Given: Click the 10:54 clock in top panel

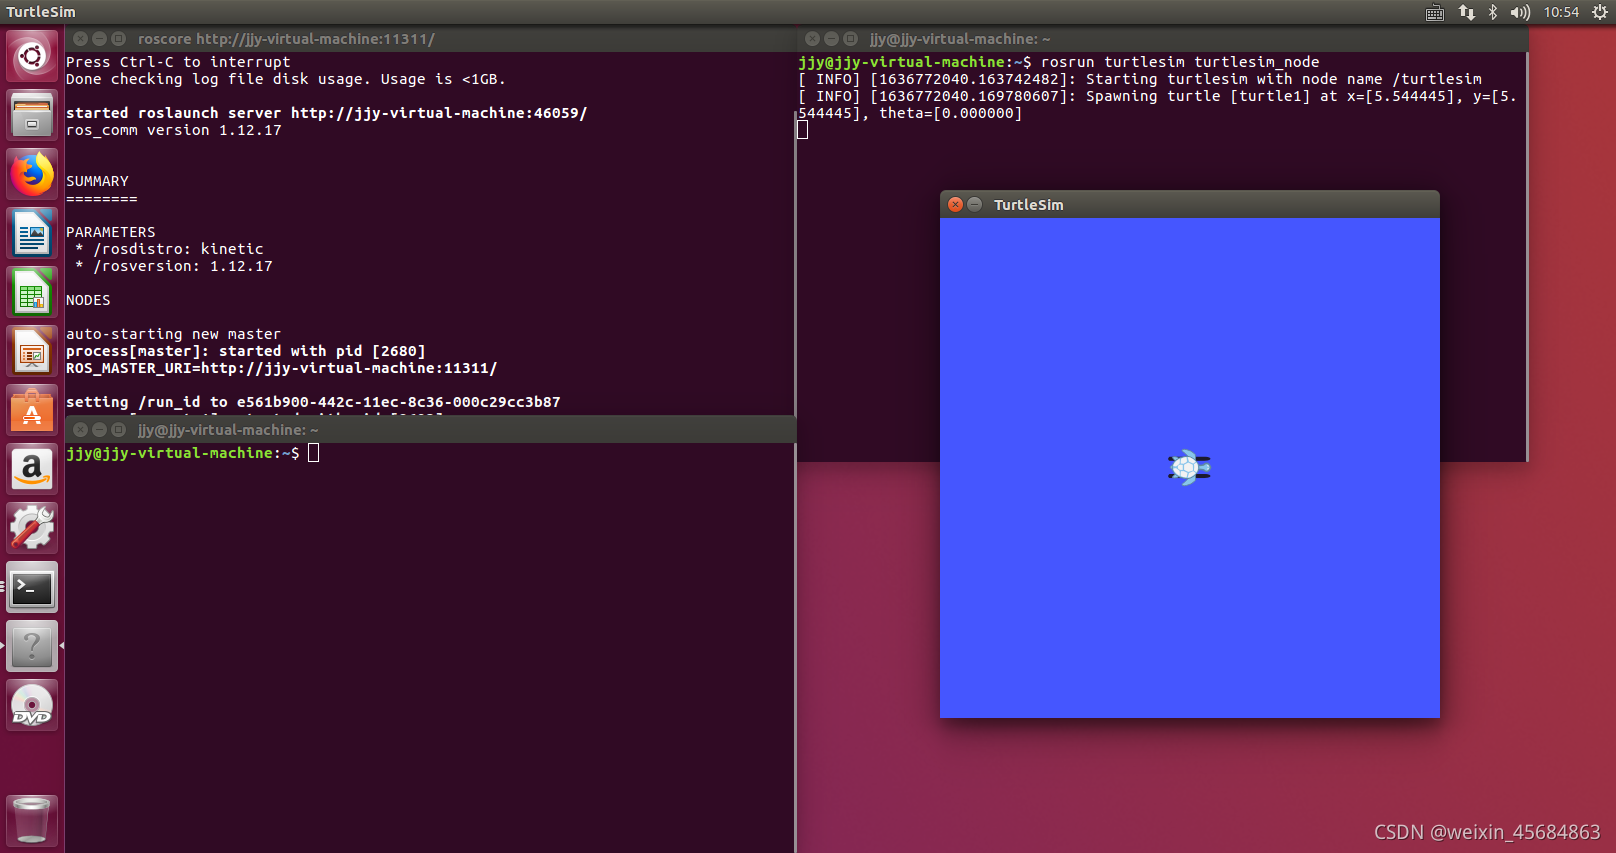Looking at the screenshot, I should click(1561, 12).
